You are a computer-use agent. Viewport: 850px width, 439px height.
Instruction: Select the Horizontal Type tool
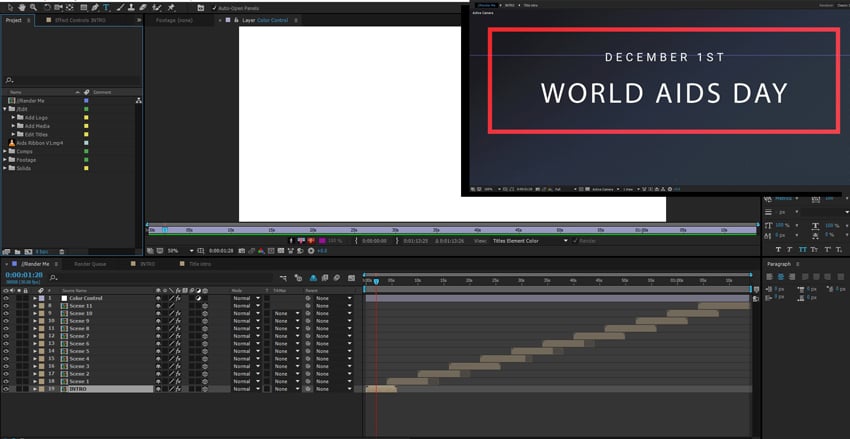(x=107, y=7)
